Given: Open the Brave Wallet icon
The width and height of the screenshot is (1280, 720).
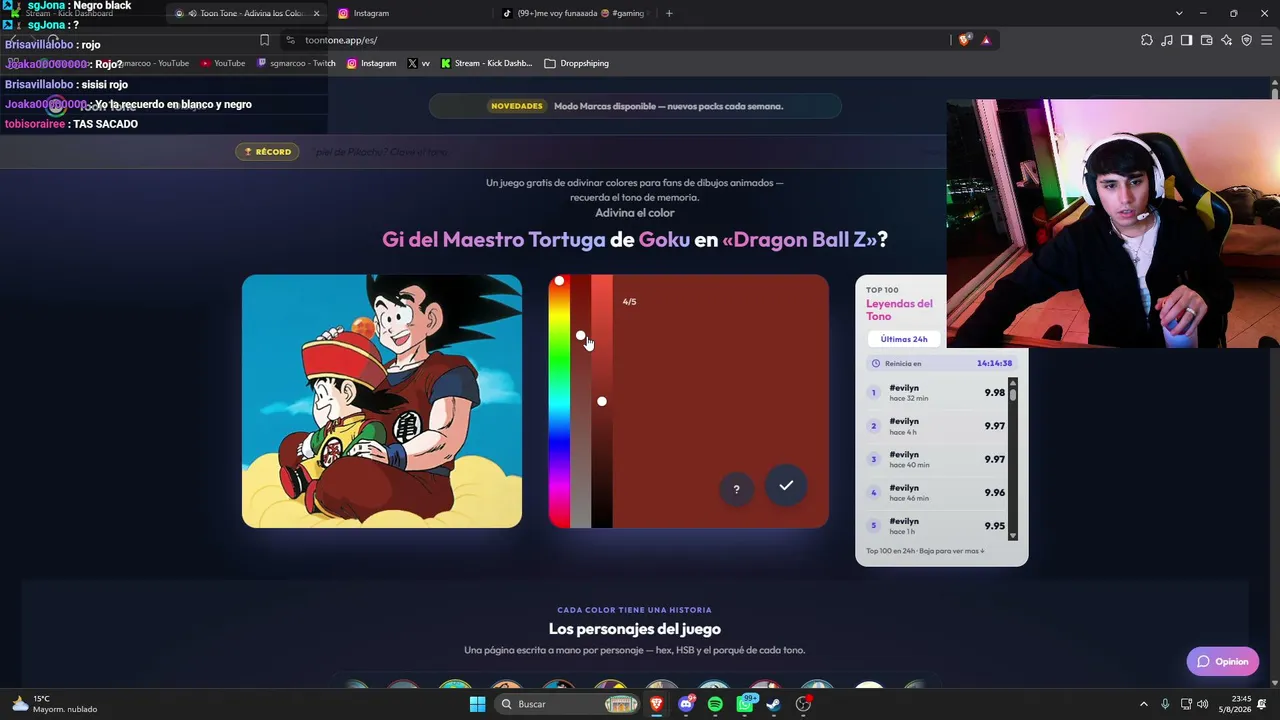Looking at the screenshot, I should [1206, 40].
